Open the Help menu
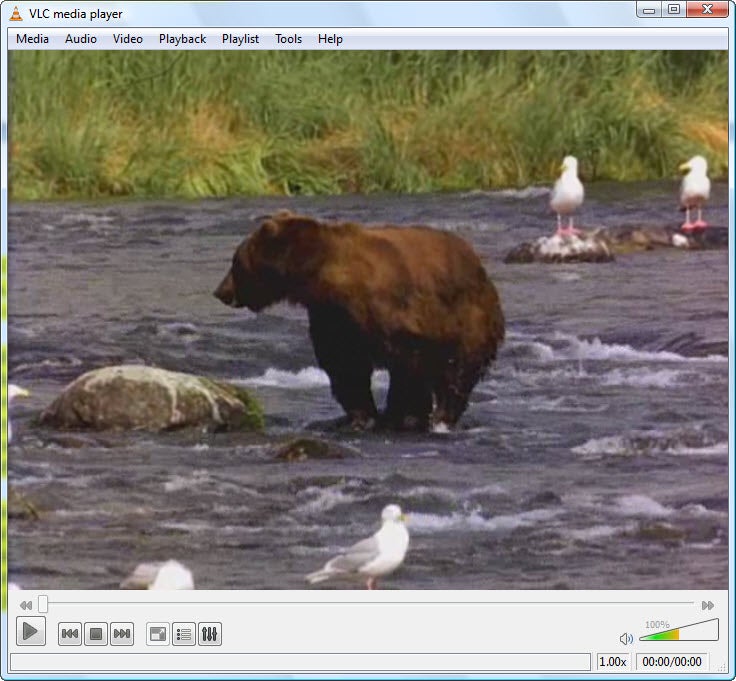The height and width of the screenshot is (681, 736). click(330, 39)
